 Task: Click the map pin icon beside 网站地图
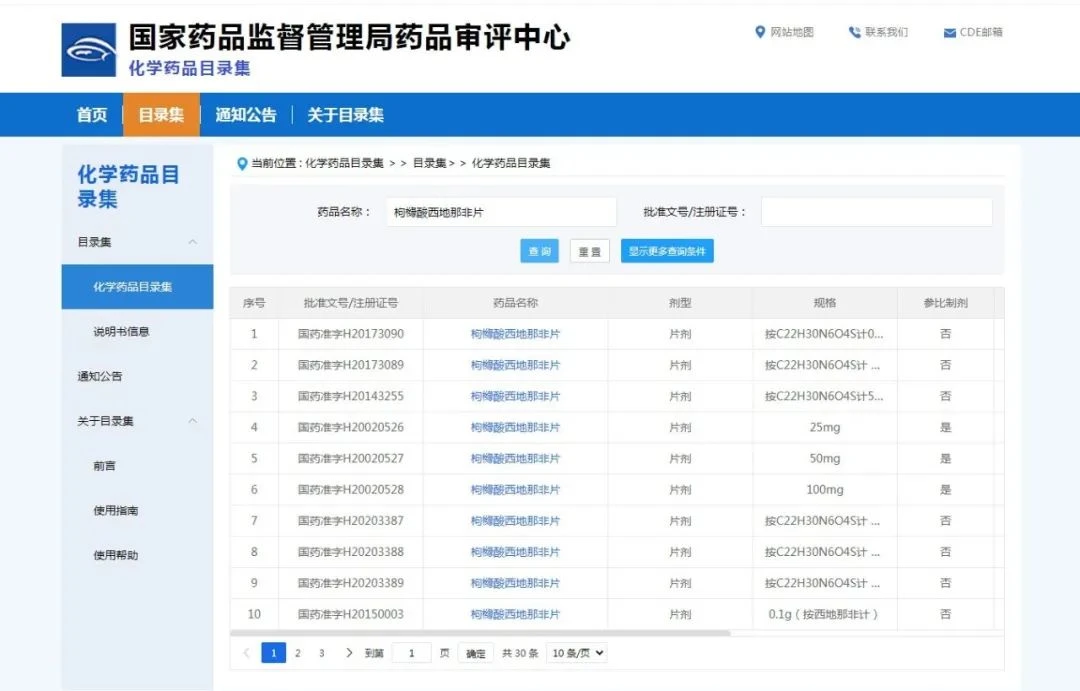[x=760, y=32]
